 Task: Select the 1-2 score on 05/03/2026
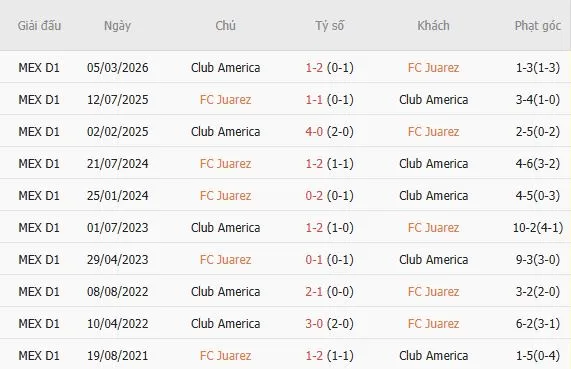tap(314, 68)
